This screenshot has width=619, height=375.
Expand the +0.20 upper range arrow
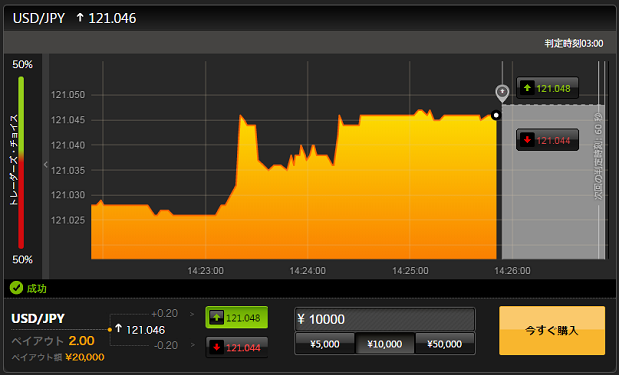192,314
